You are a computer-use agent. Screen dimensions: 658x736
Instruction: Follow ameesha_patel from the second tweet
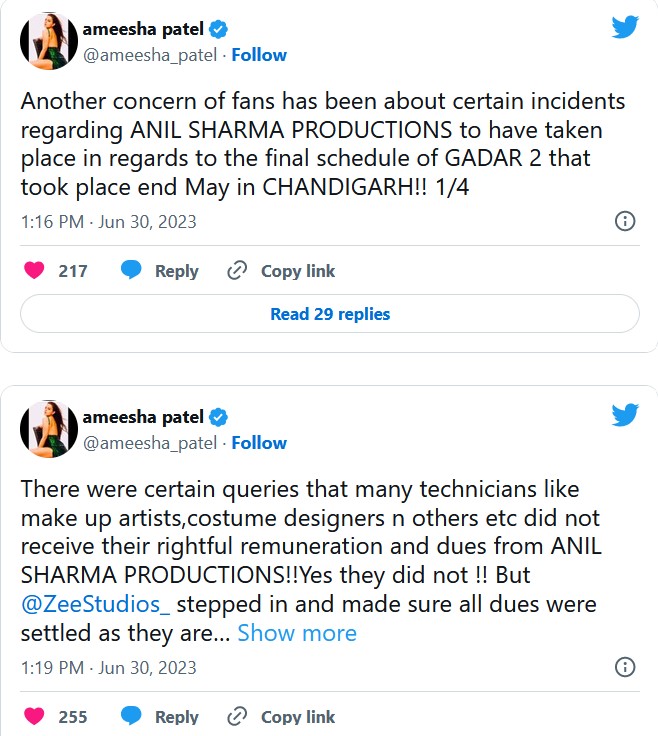tap(259, 443)
